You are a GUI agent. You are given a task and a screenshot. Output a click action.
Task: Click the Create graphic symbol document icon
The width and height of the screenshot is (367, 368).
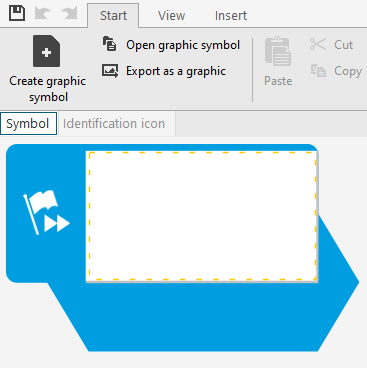47,51
